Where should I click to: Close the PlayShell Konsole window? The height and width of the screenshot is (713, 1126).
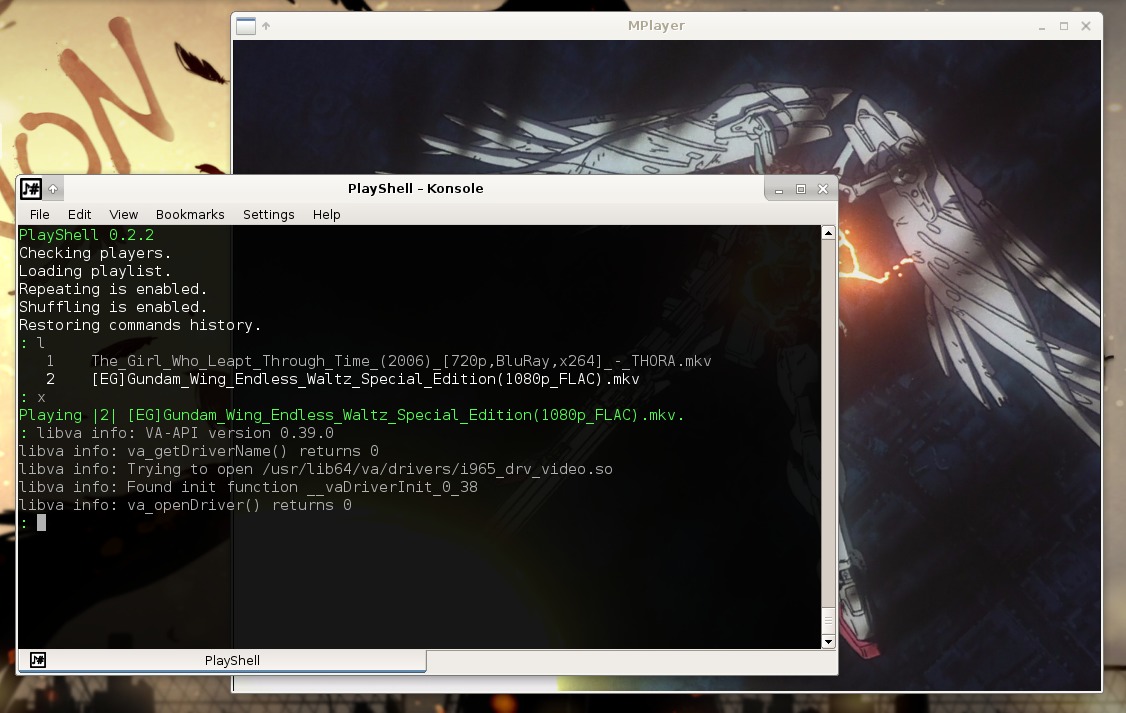[x=823, y=189]
